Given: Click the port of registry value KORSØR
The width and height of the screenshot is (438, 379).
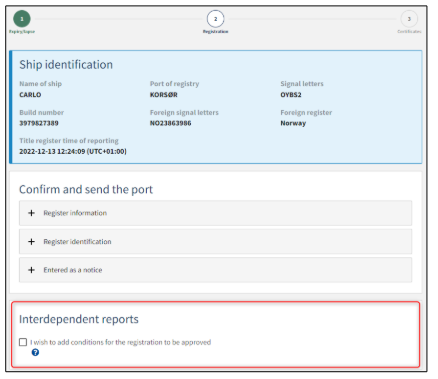Looking at the screenshot, I should pos(164,95).
